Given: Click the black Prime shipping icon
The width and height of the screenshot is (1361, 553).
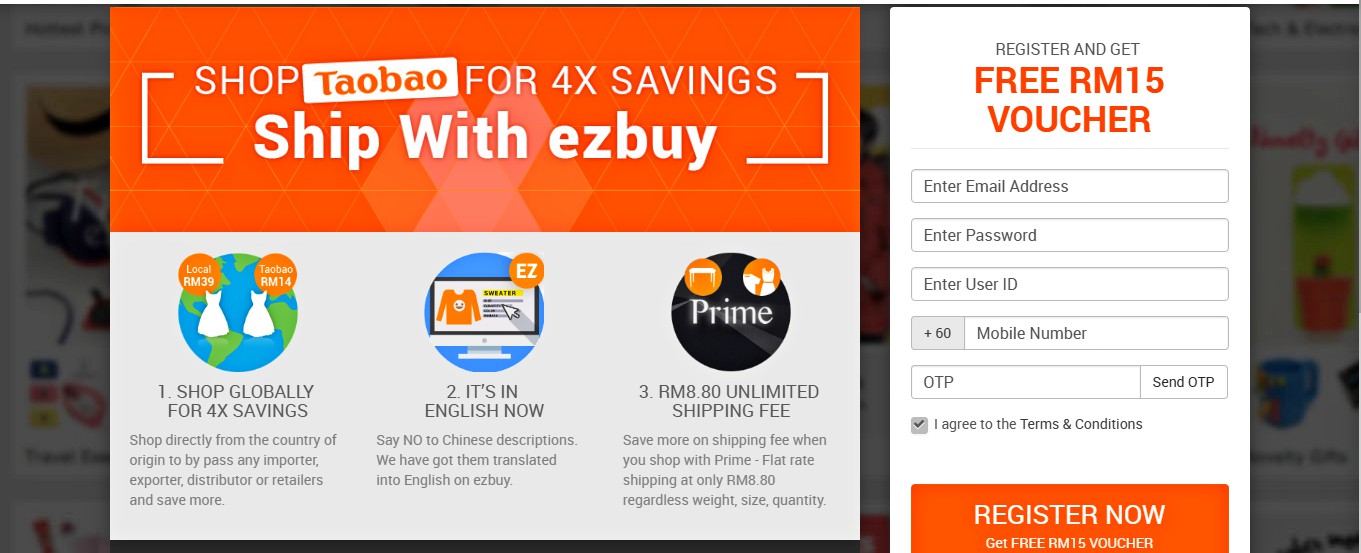Looking at the screenshot, I should pos(731,312).
